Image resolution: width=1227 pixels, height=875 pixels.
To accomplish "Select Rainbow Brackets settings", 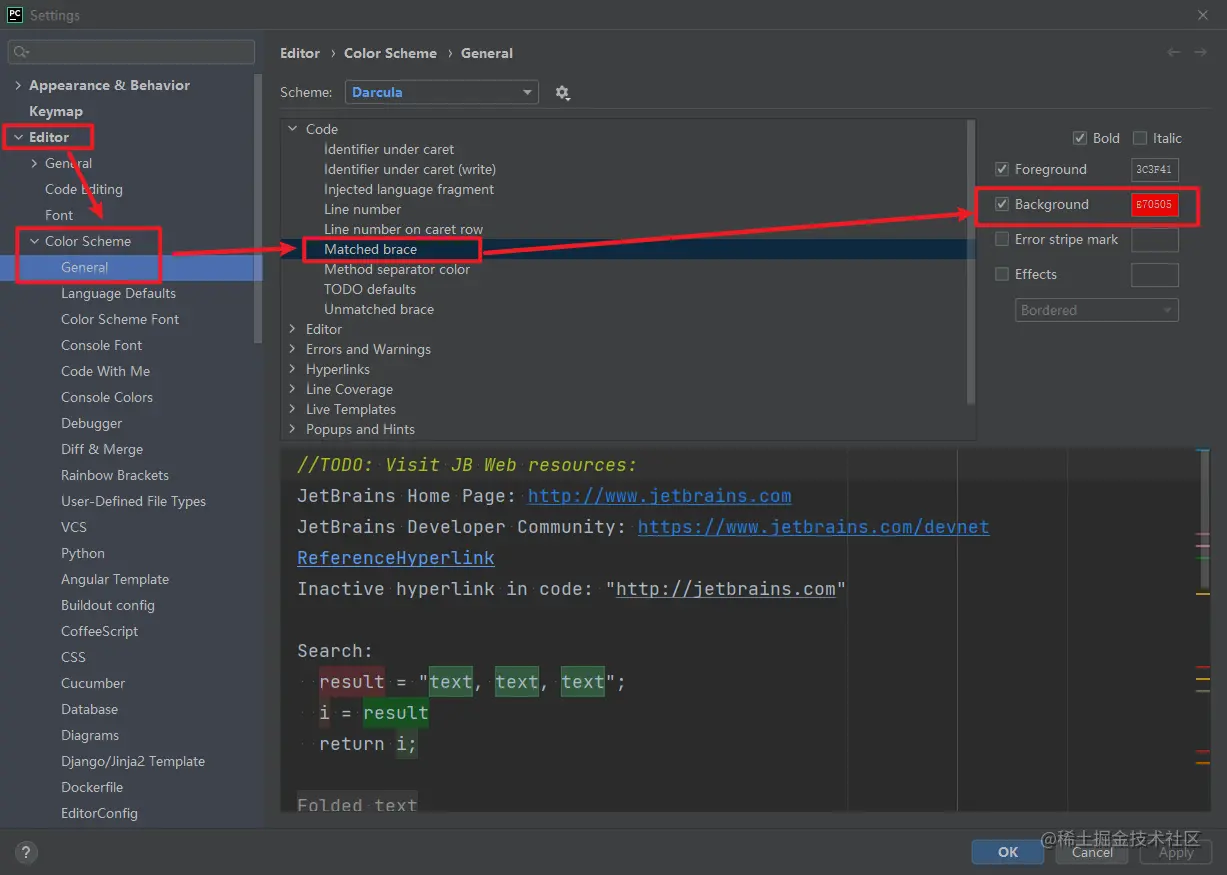I will tap(115, 475).
